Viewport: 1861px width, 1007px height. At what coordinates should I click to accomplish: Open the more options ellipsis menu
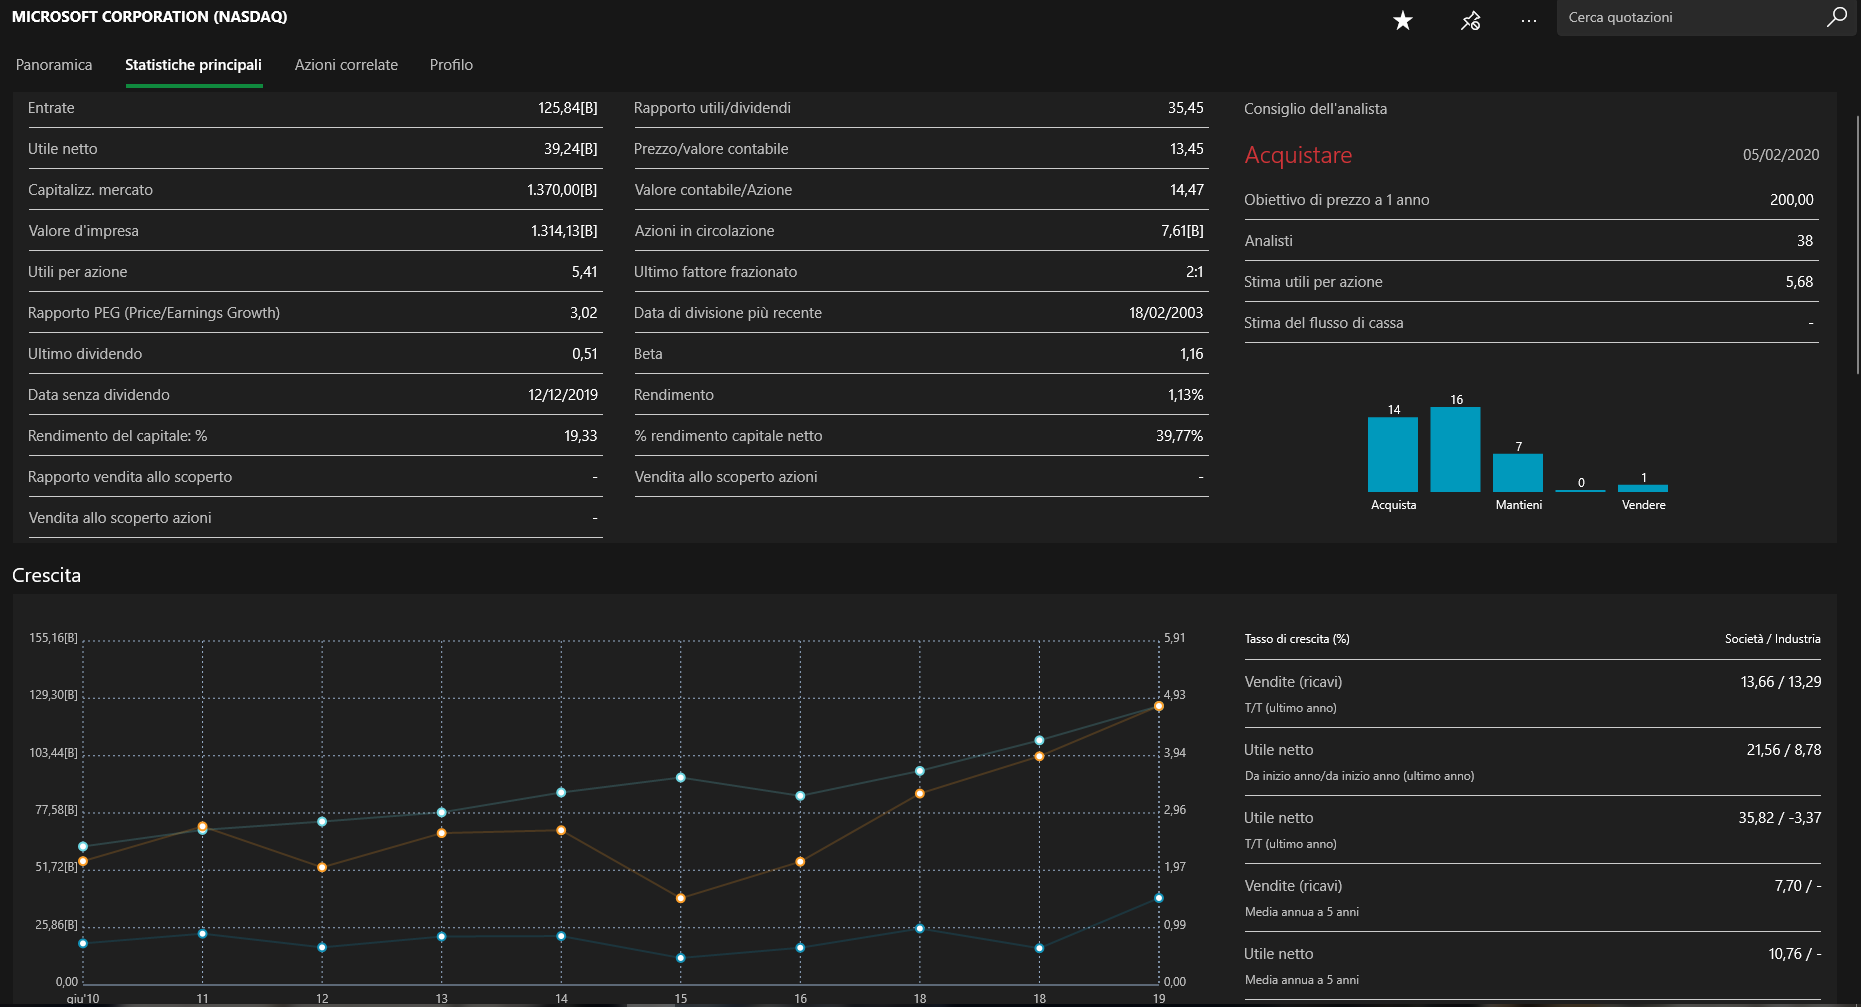(x=1529, y=20)
